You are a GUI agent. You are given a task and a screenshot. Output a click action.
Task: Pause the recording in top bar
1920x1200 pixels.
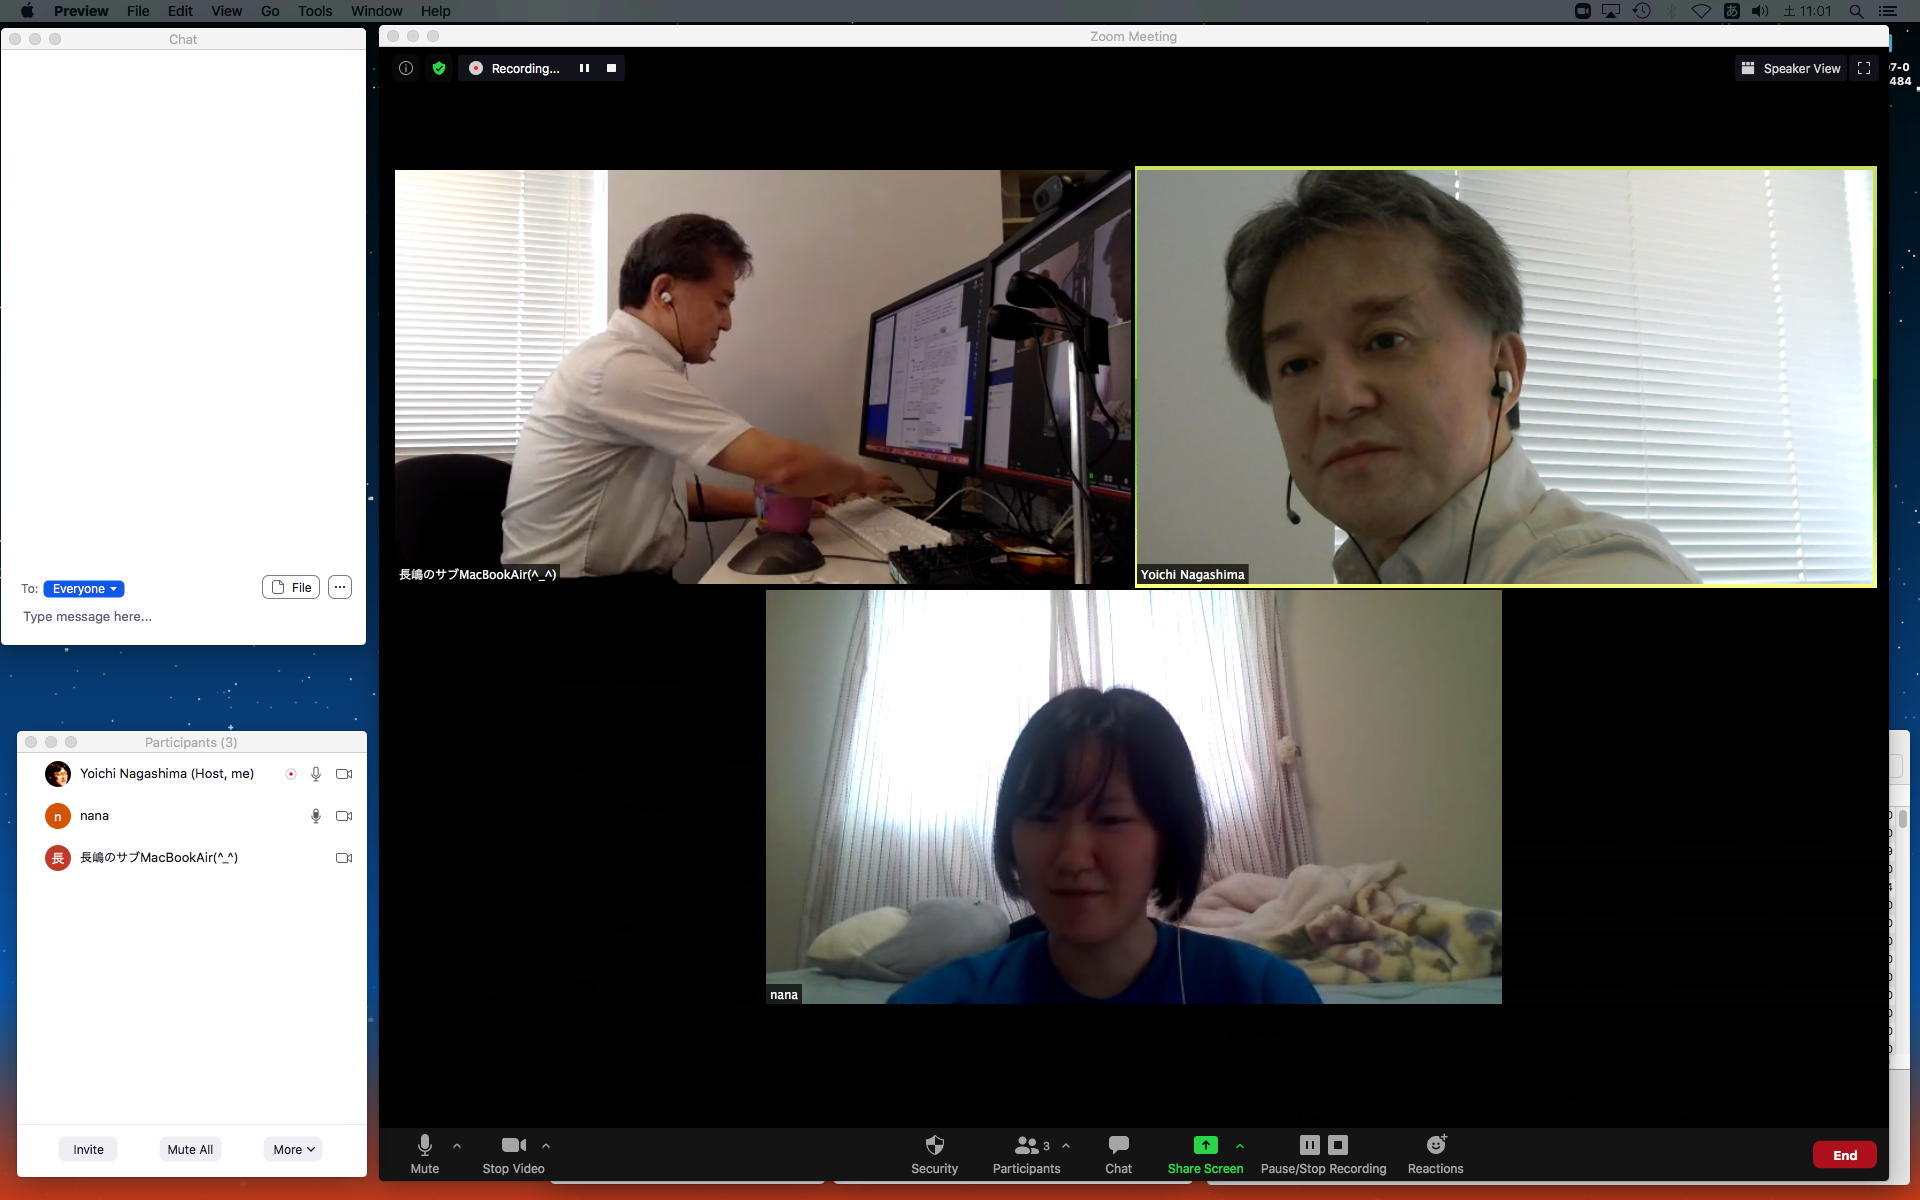pyautogui.click(x=584, y=68)
